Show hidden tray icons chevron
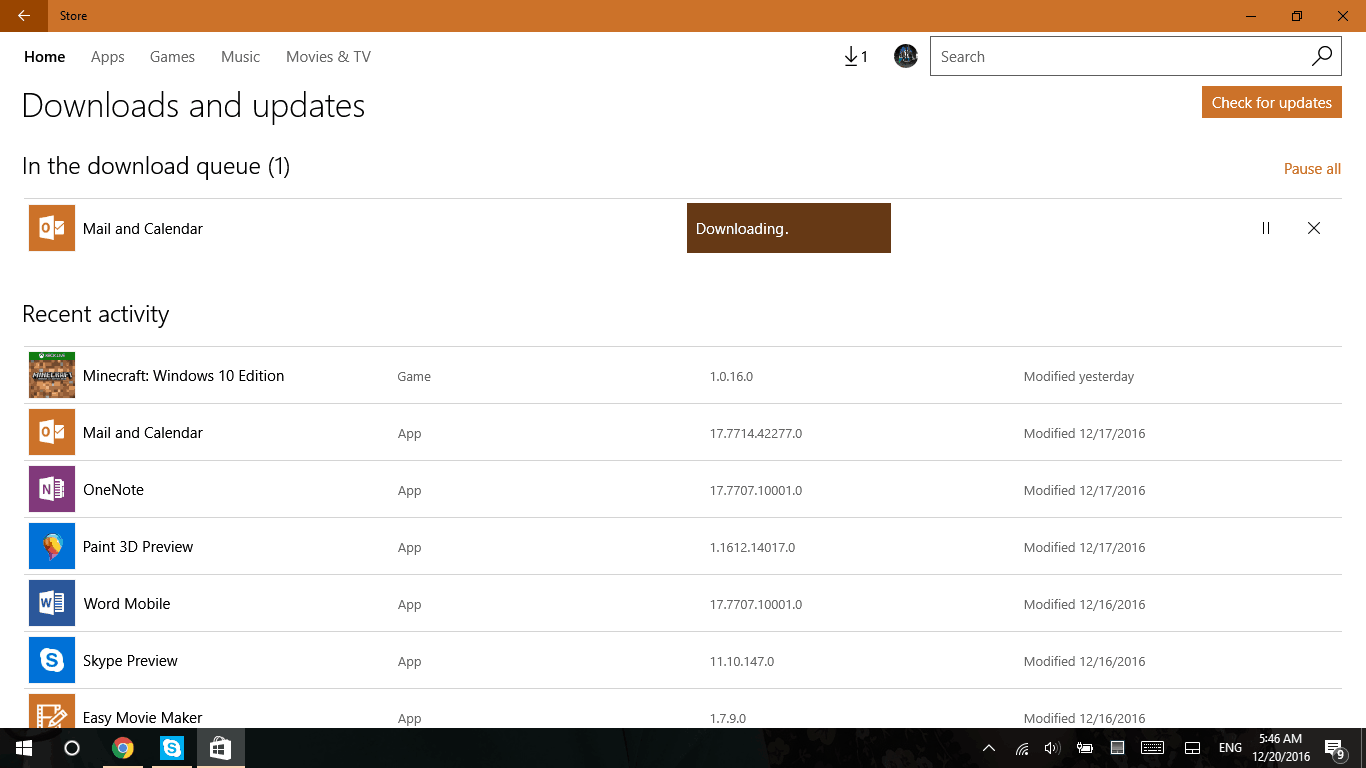This screenshot has width=1366, height=768. click(x=989, y=748)
